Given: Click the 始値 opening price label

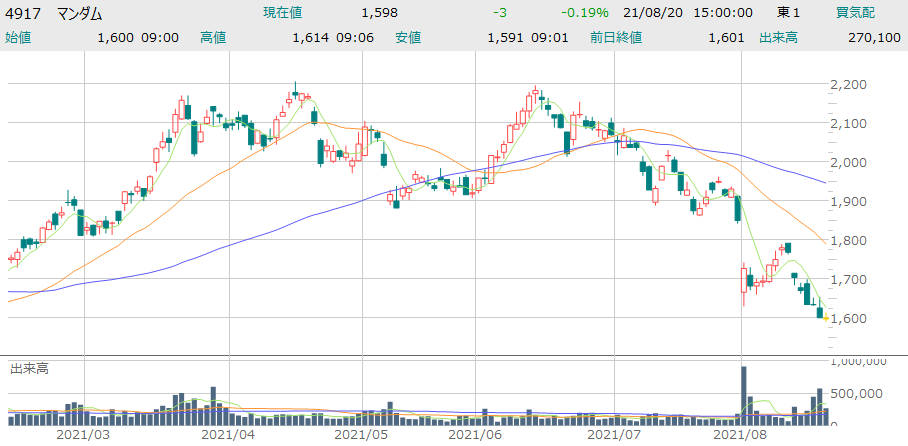Looking at the screenshot, I should click(x=20, y=38).
